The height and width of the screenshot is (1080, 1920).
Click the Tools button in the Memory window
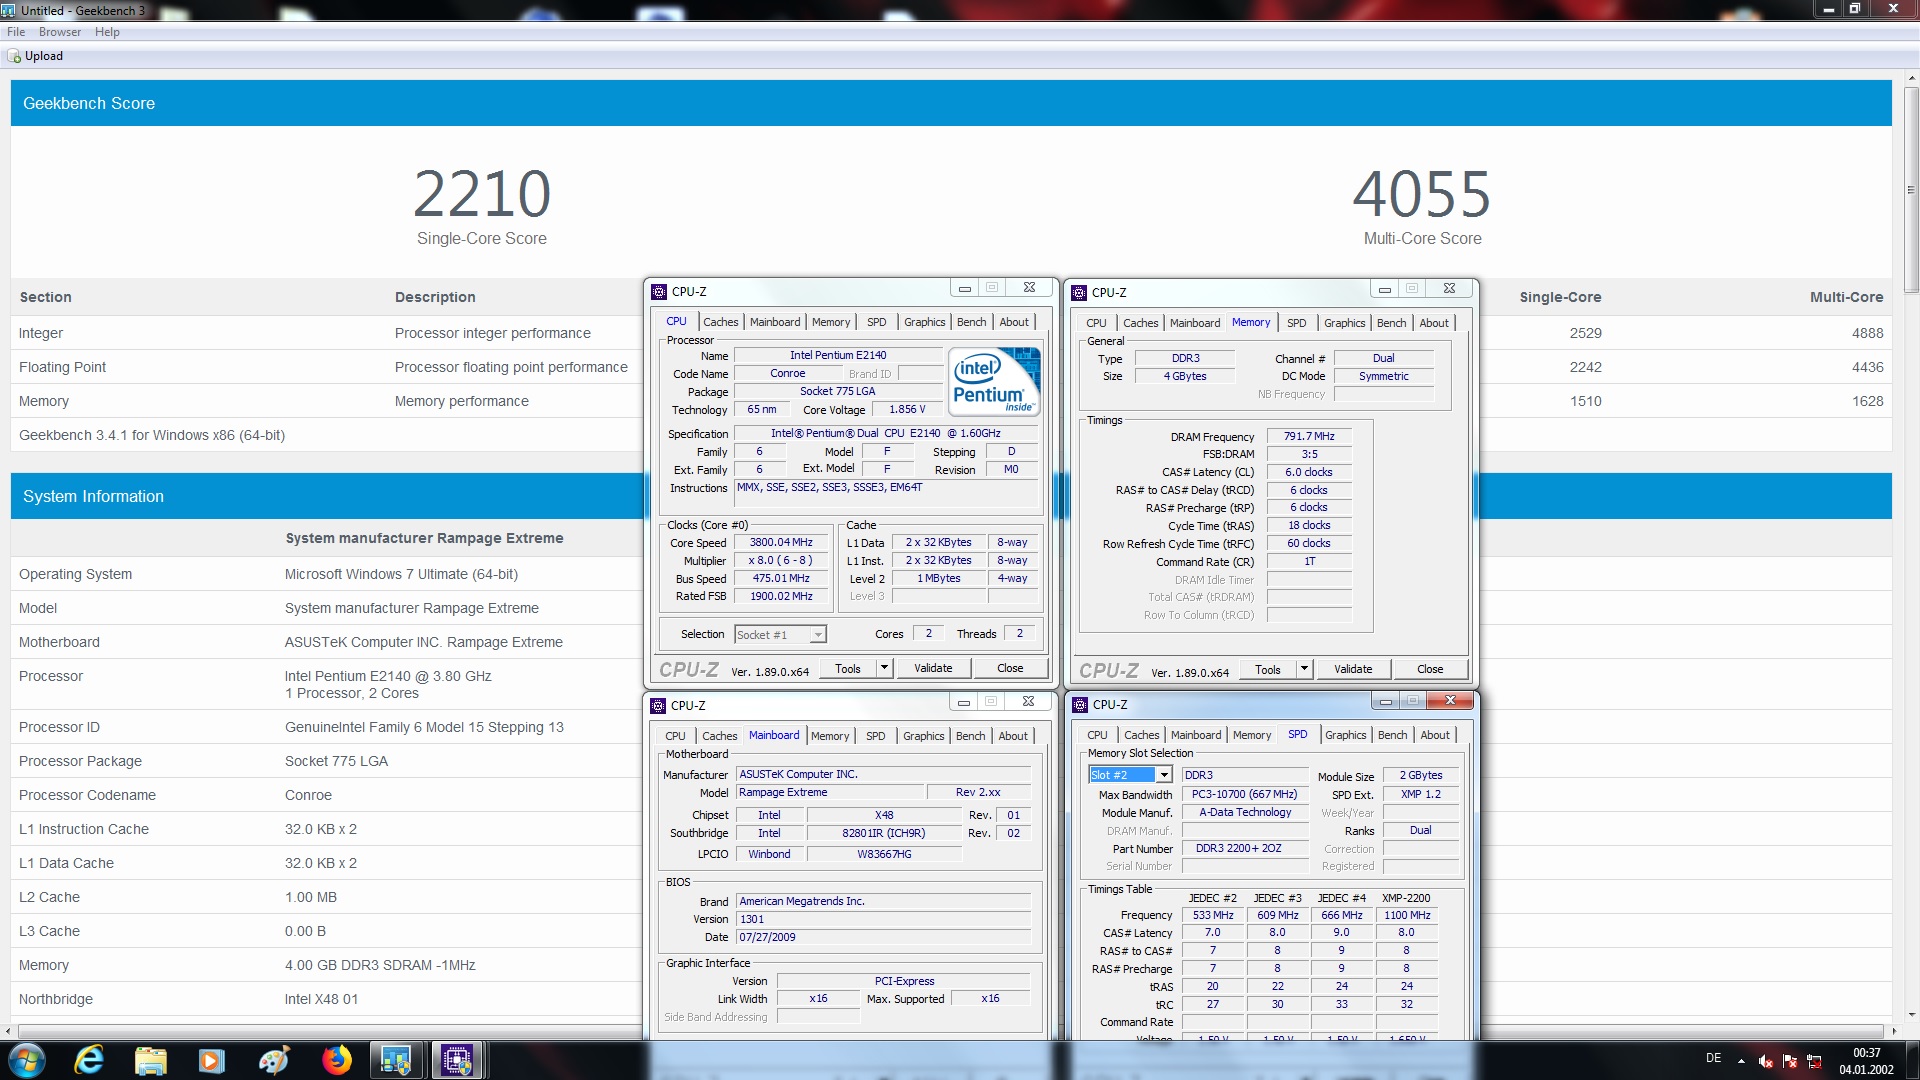tap(1268, 669)
